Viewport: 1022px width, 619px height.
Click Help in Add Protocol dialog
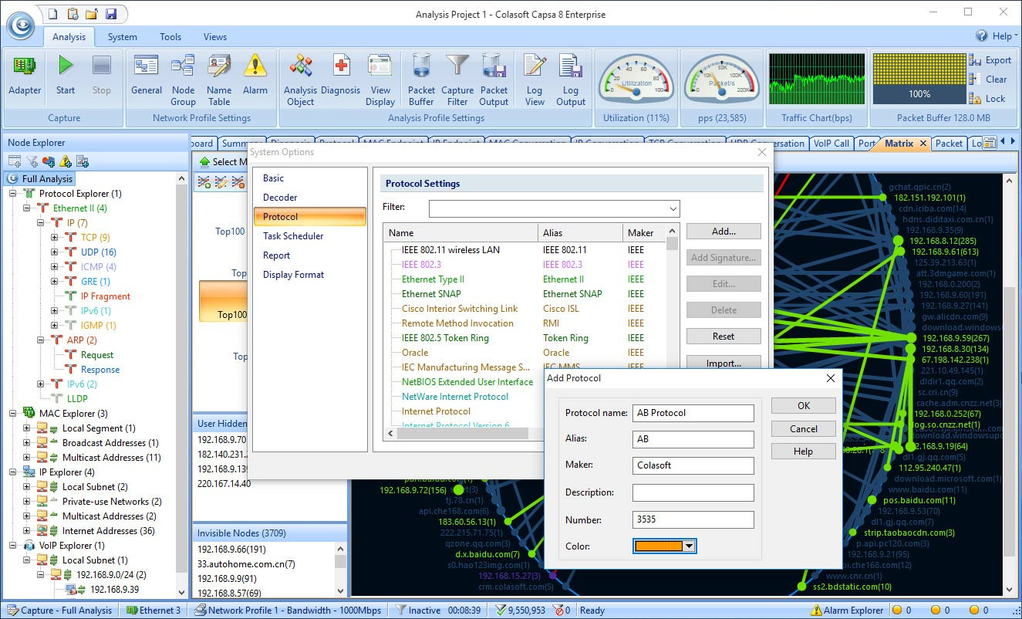pyautogui.click(x=803, y=452)
